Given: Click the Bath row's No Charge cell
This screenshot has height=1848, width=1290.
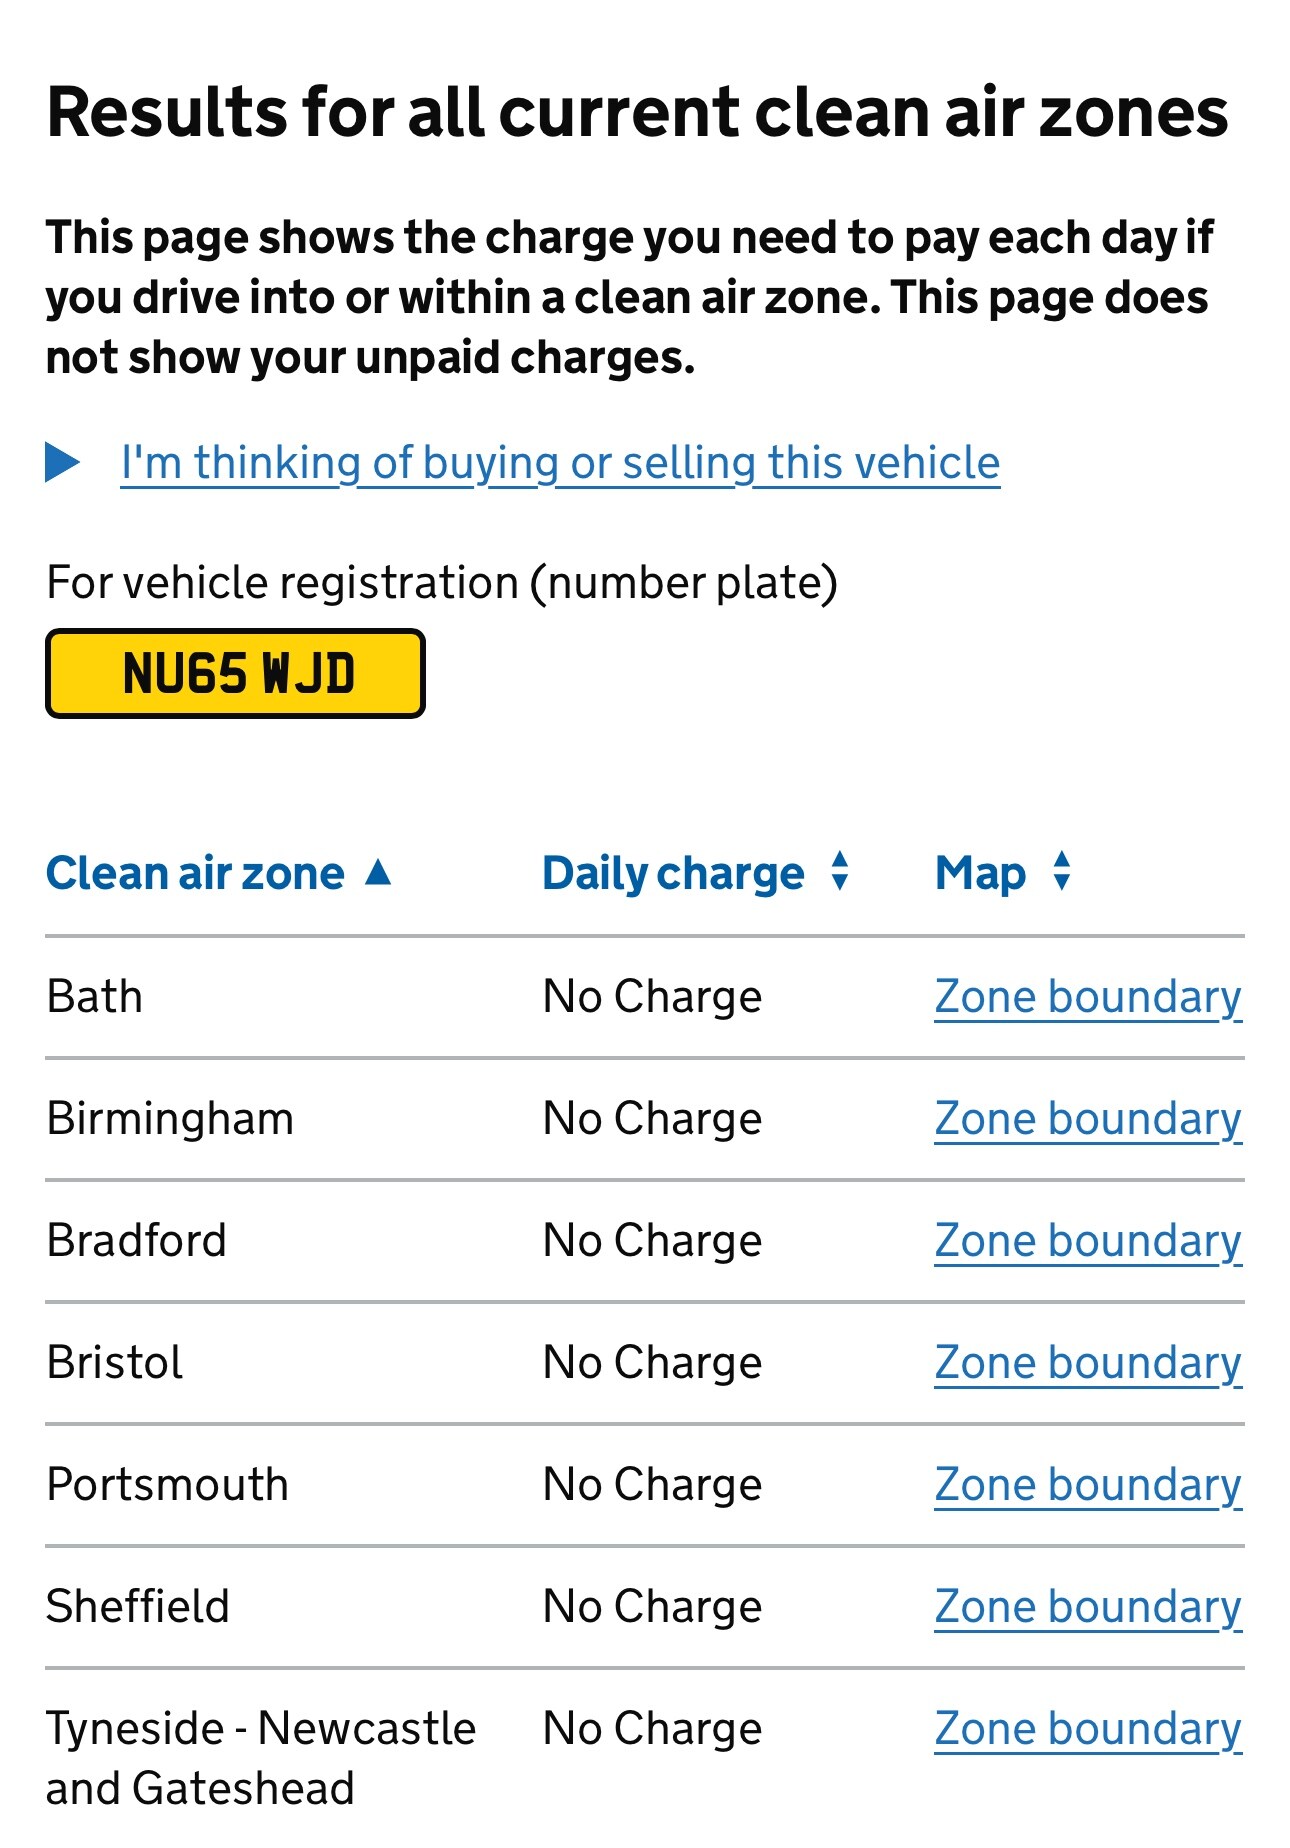Looking at the screenshot, I should (652, 997).
